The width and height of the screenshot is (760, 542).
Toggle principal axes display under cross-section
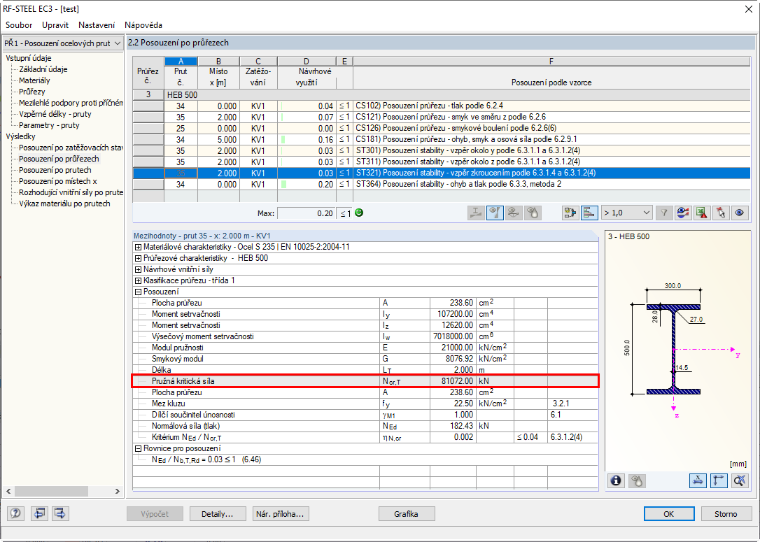tap(719, 480)
